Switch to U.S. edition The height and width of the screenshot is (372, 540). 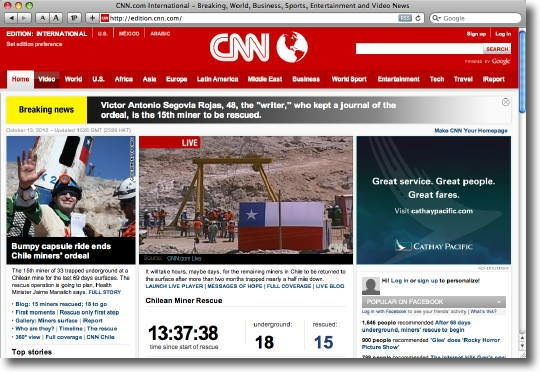102,34
